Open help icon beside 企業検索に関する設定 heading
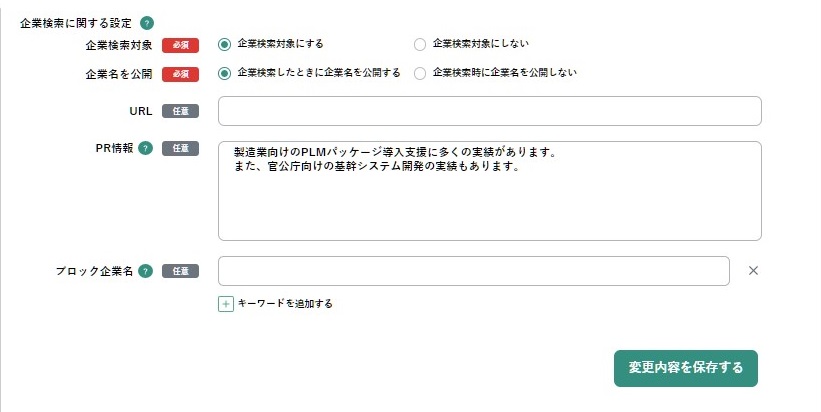 coord(147,23)
